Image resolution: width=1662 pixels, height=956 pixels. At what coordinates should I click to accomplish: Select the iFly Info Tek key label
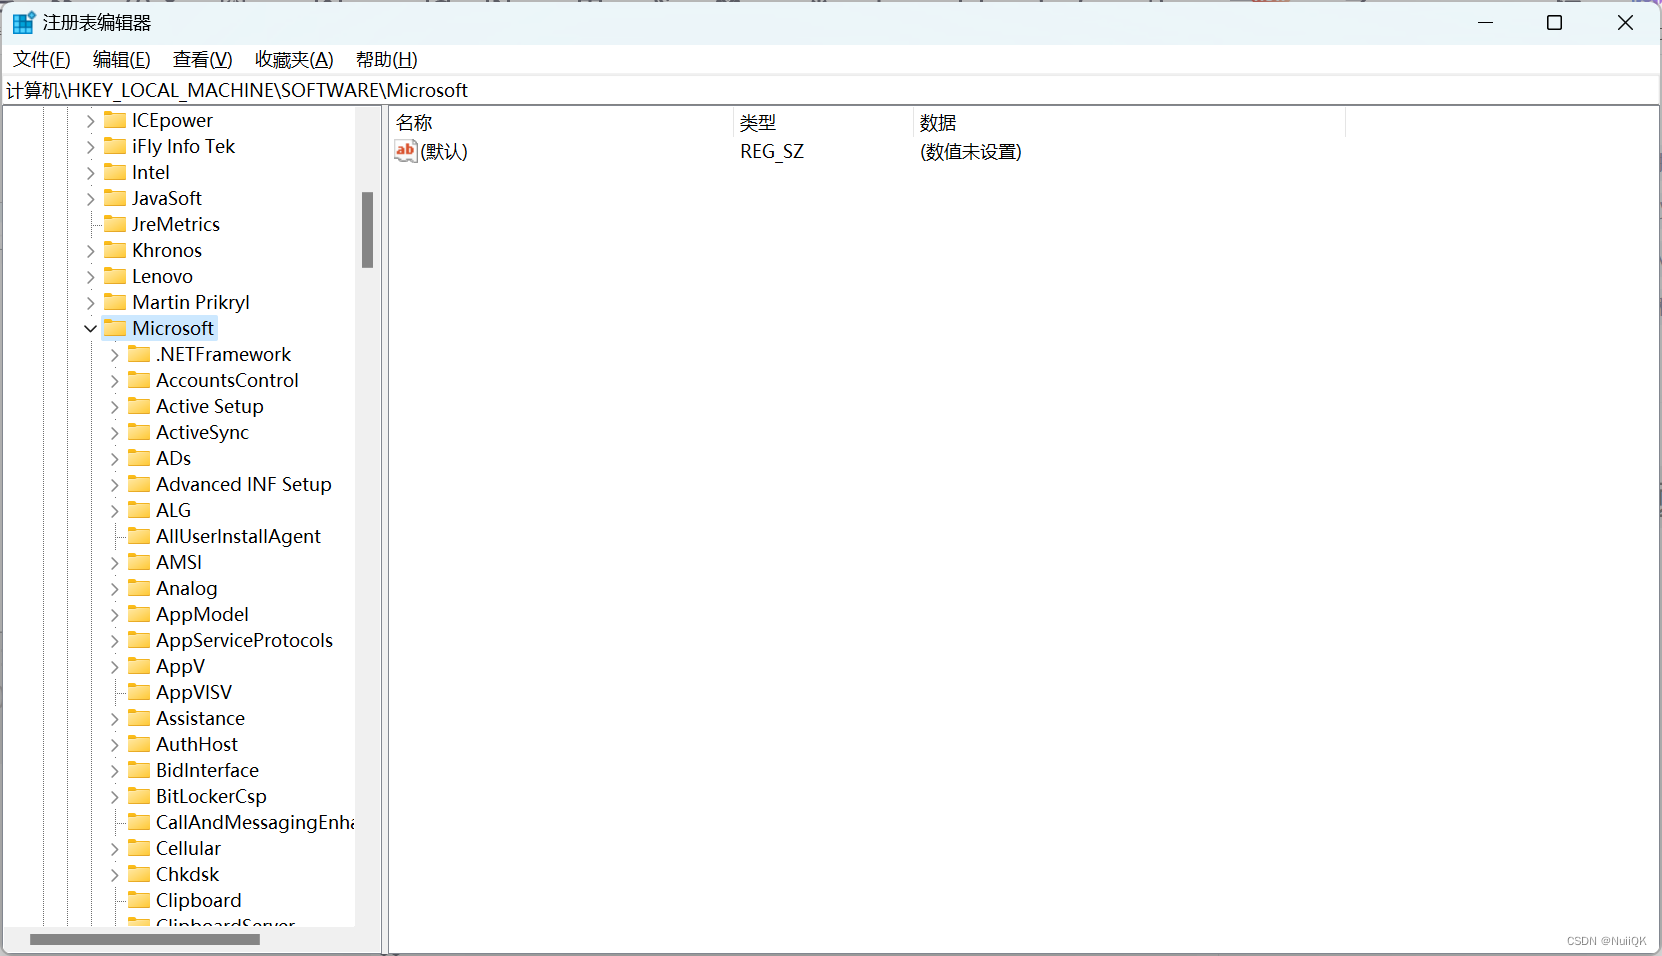(183, 146)
